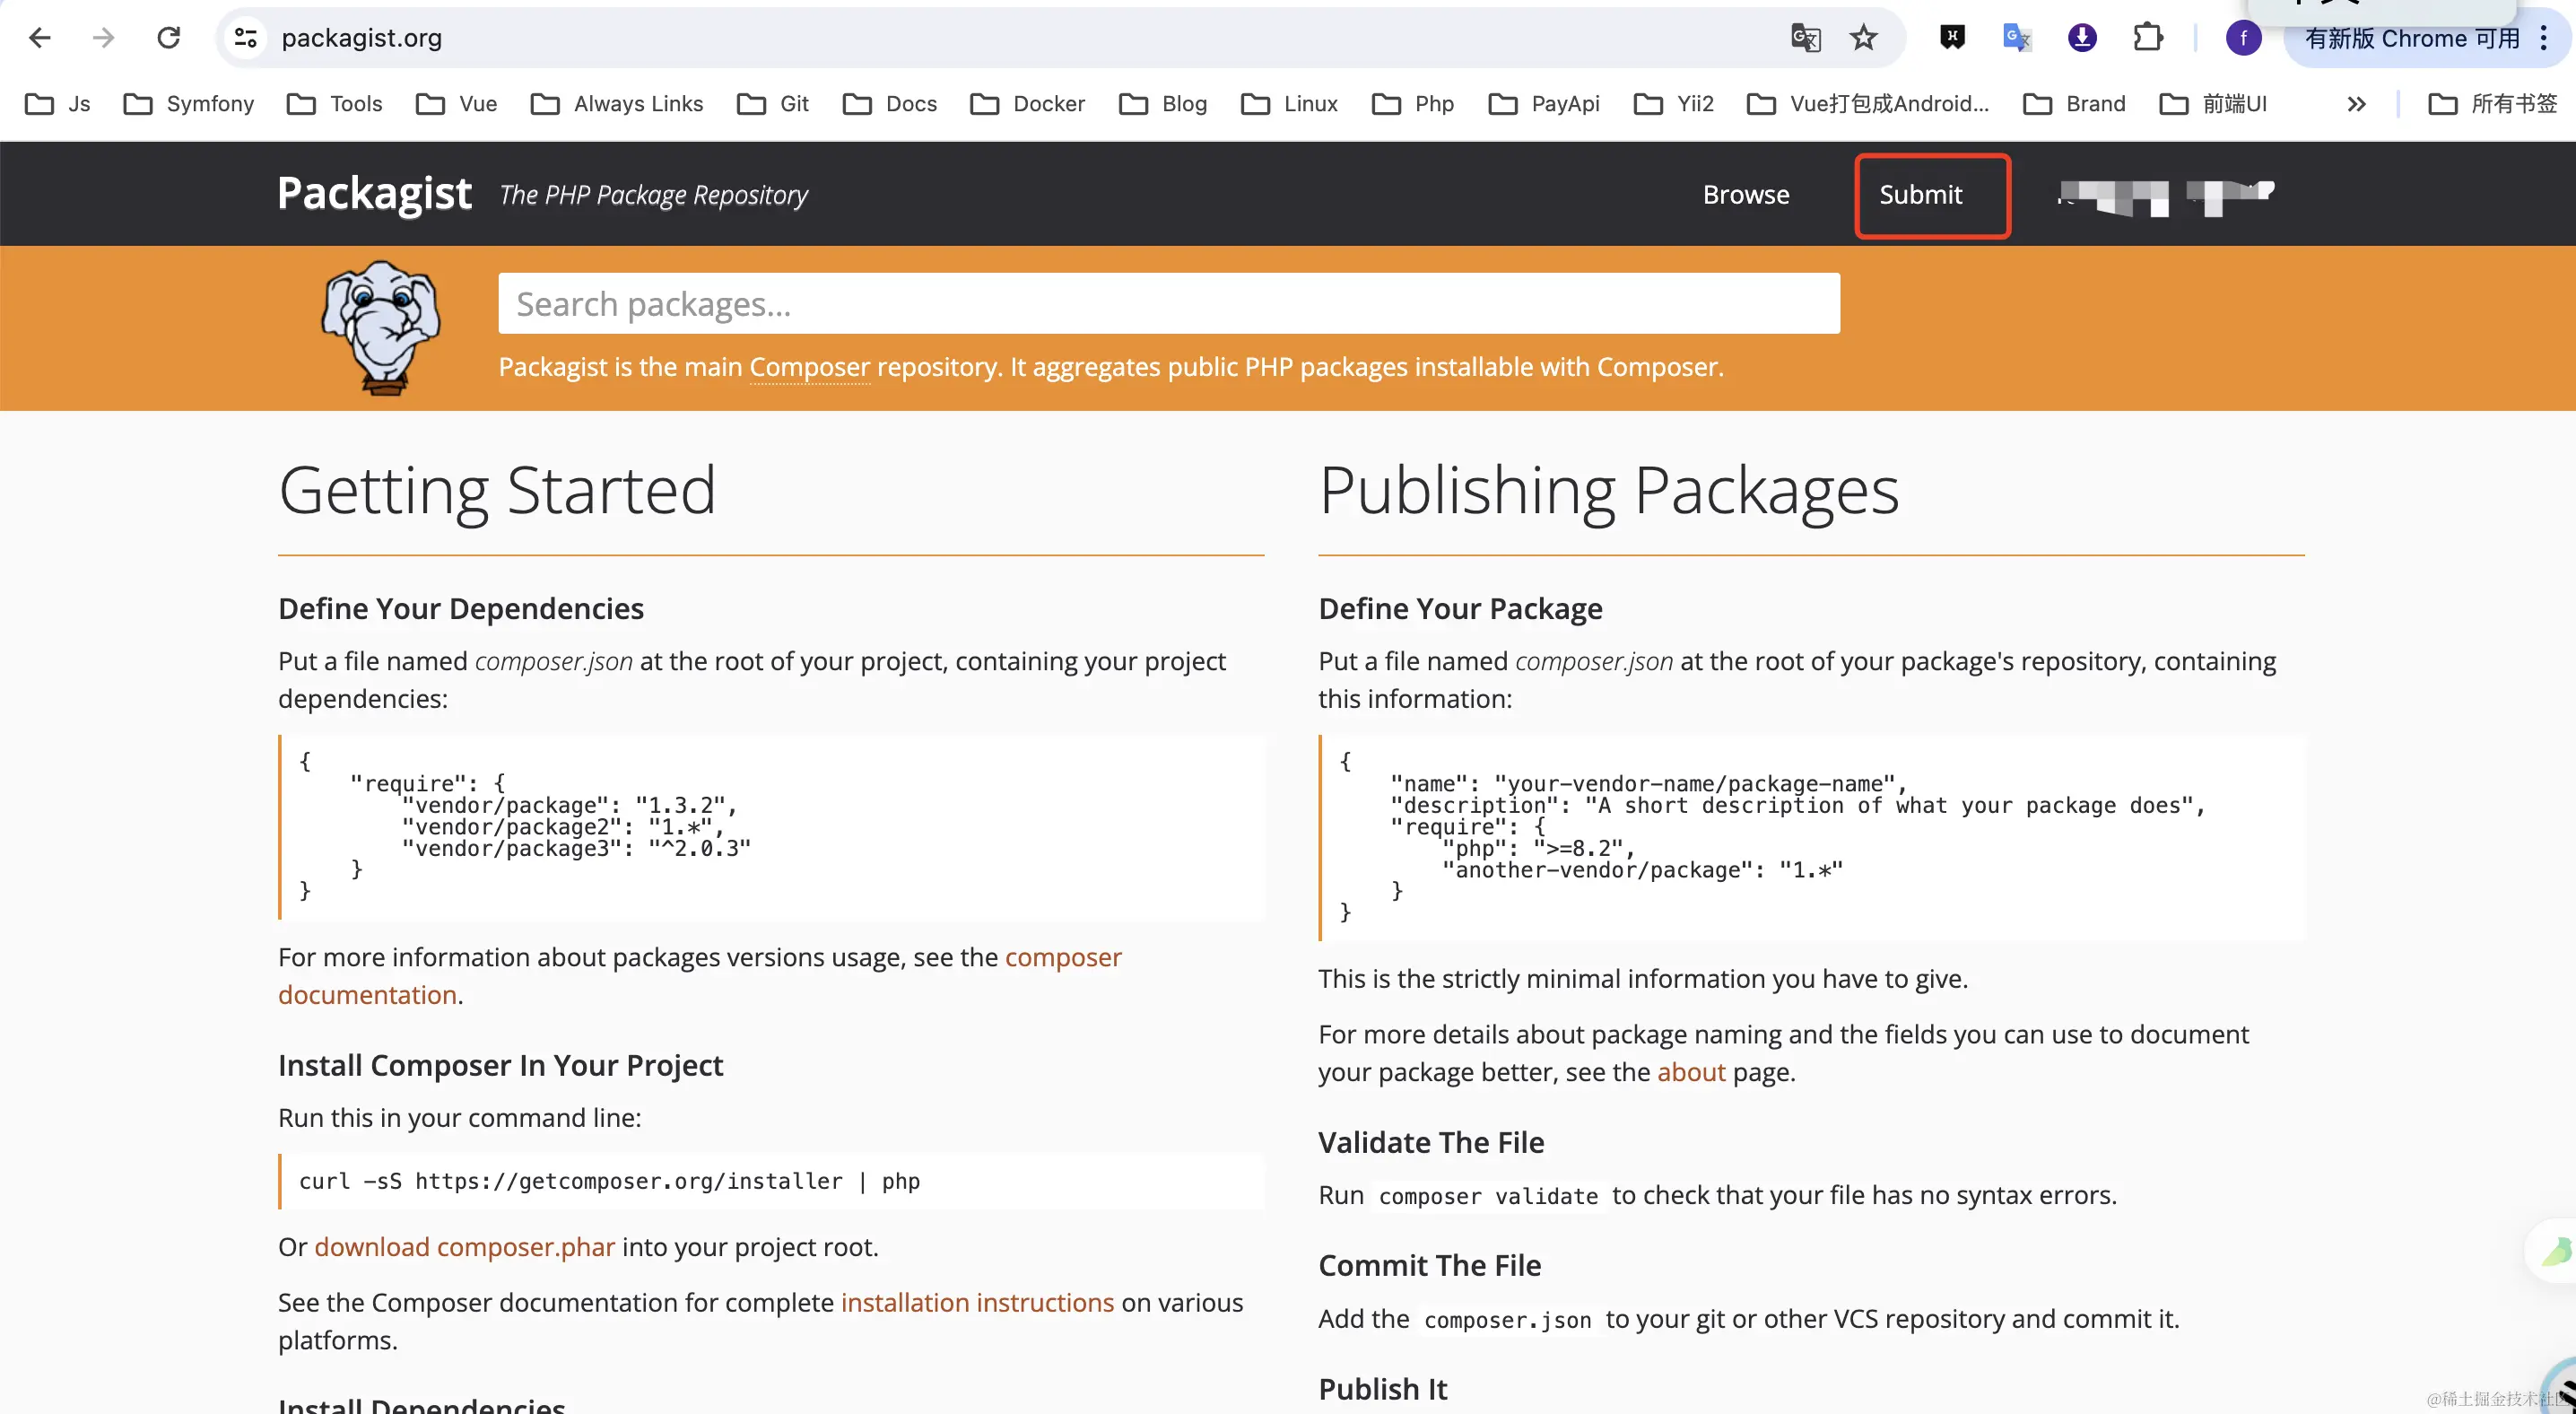Click the purple profile avatar icon
This screenshot has width=2576, height=1414.
pyautogui.click(x=2243, y=38)
